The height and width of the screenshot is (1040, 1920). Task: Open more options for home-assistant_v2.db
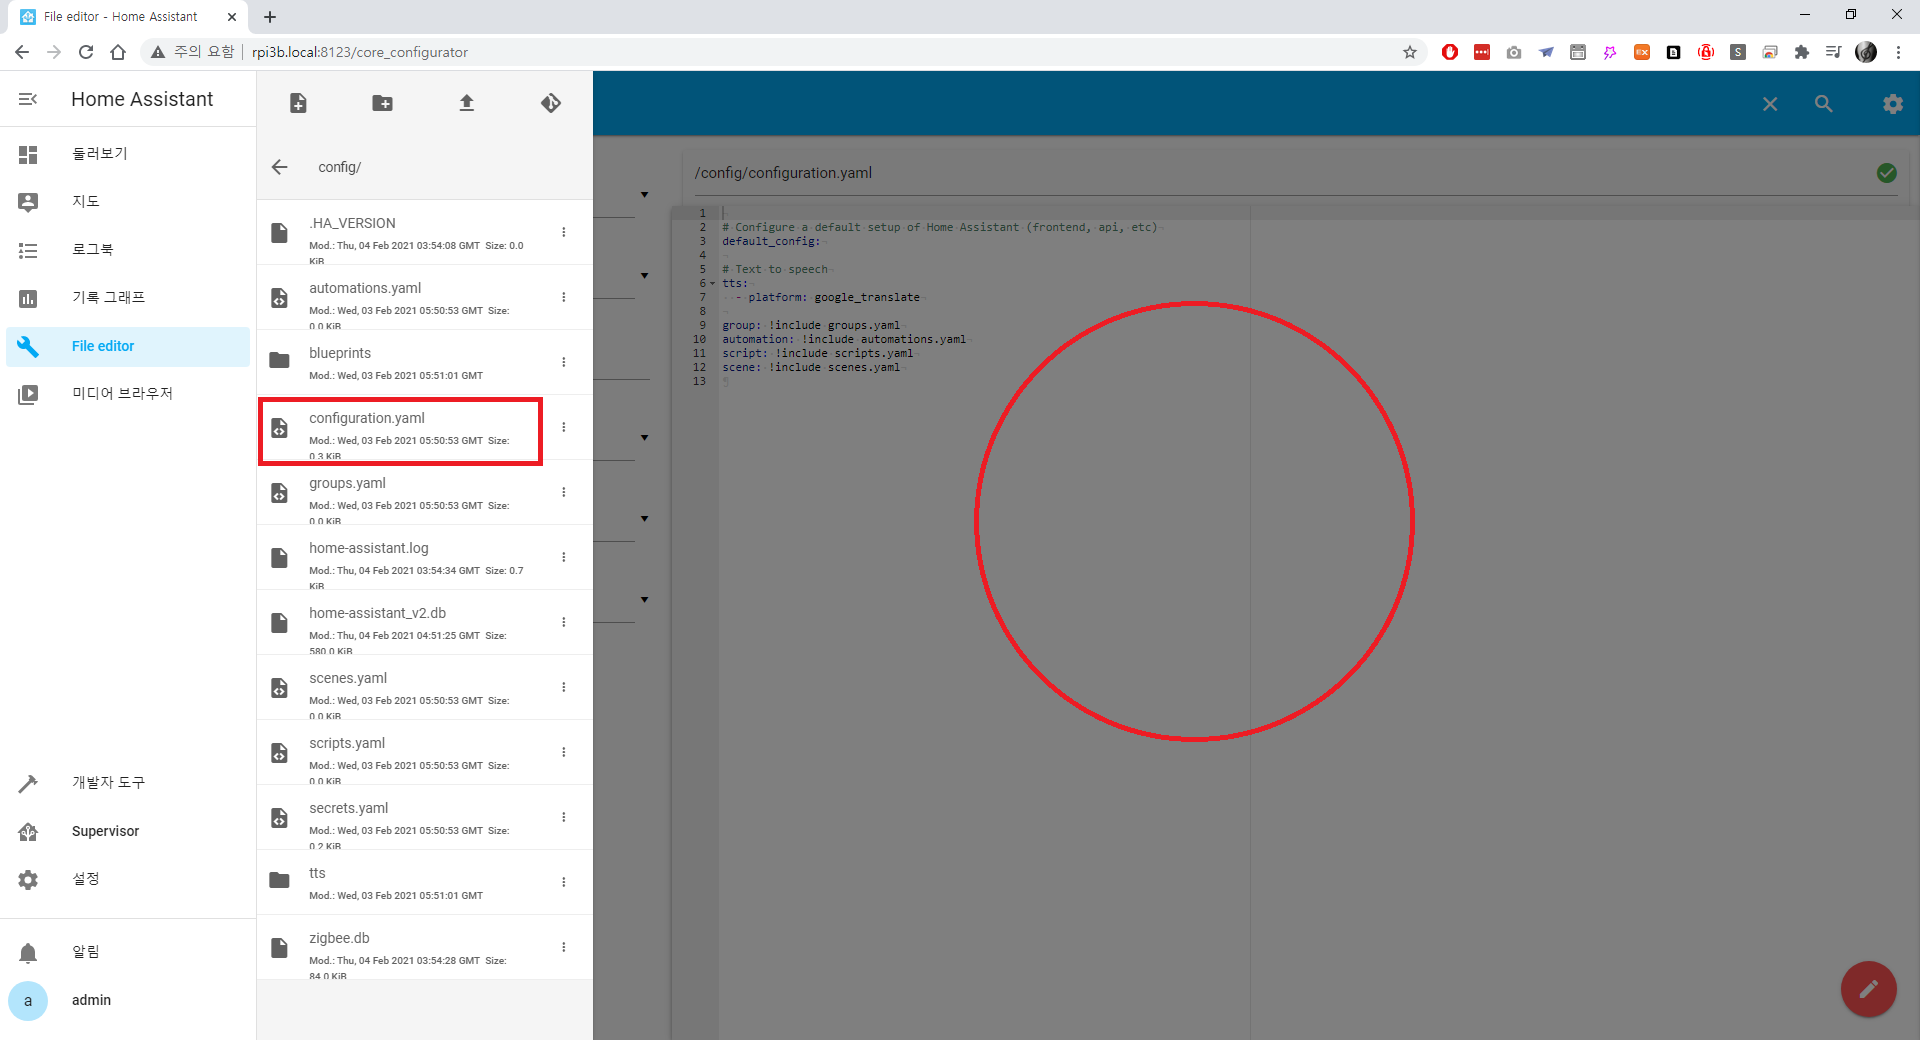(x=564, y=622)
